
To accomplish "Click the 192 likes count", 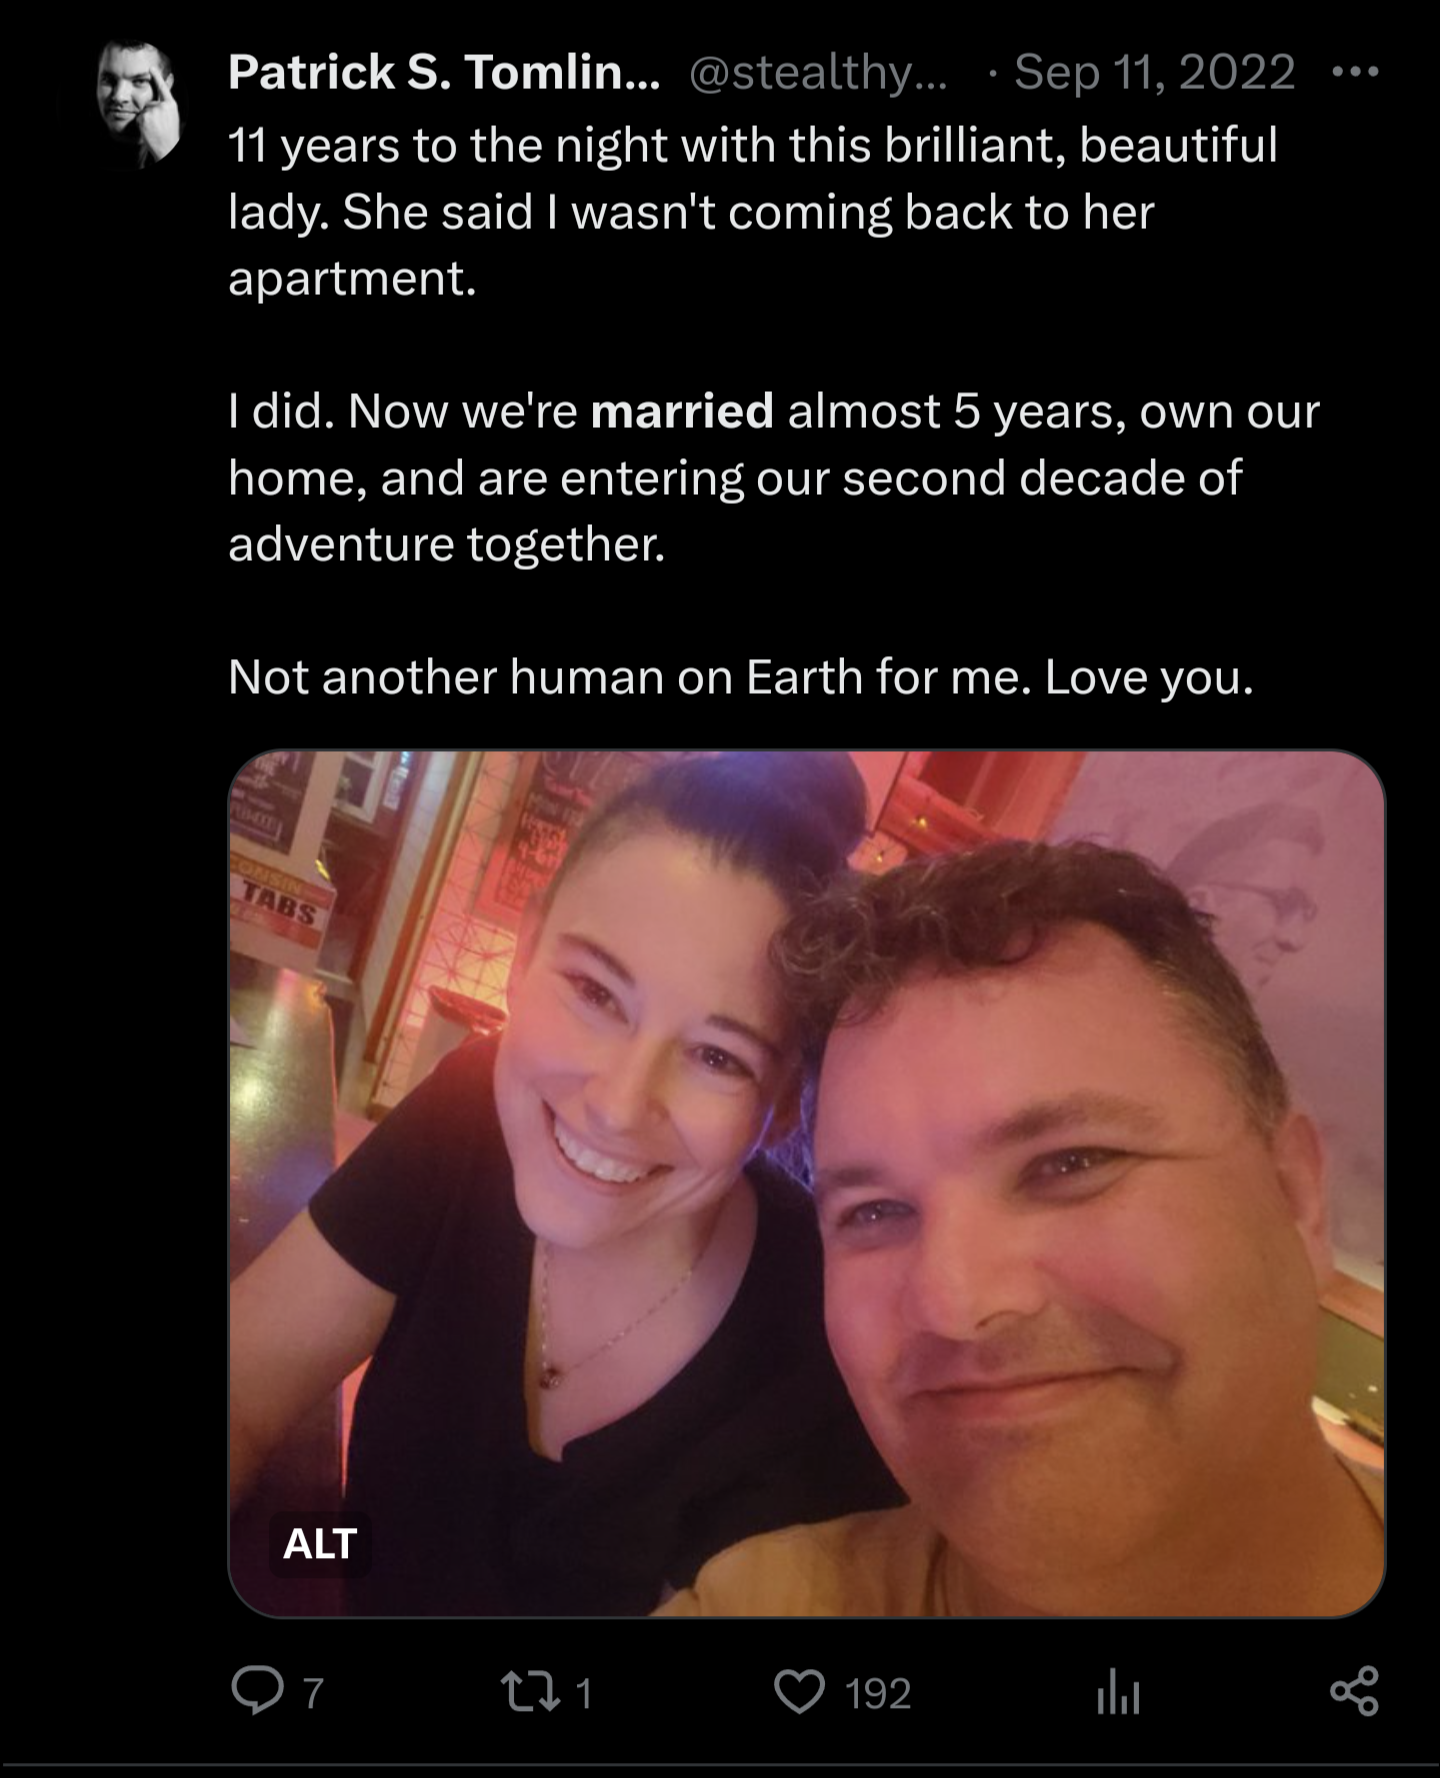I will (878, 1693).
